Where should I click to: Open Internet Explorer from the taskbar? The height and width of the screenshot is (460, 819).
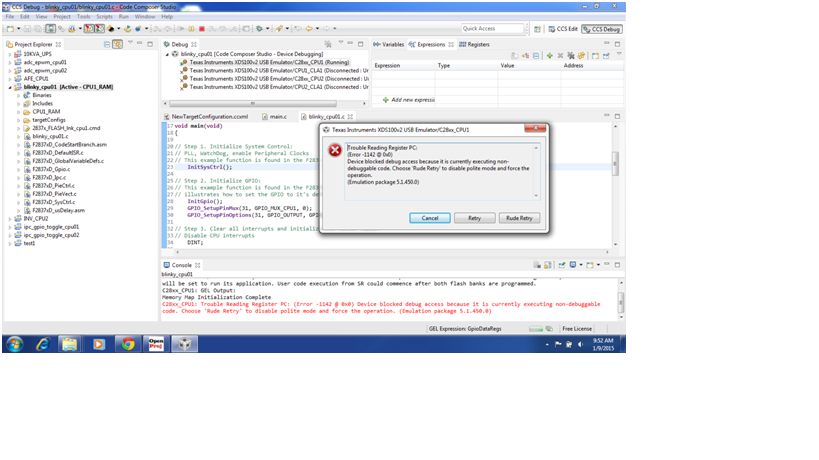[43, 344]
